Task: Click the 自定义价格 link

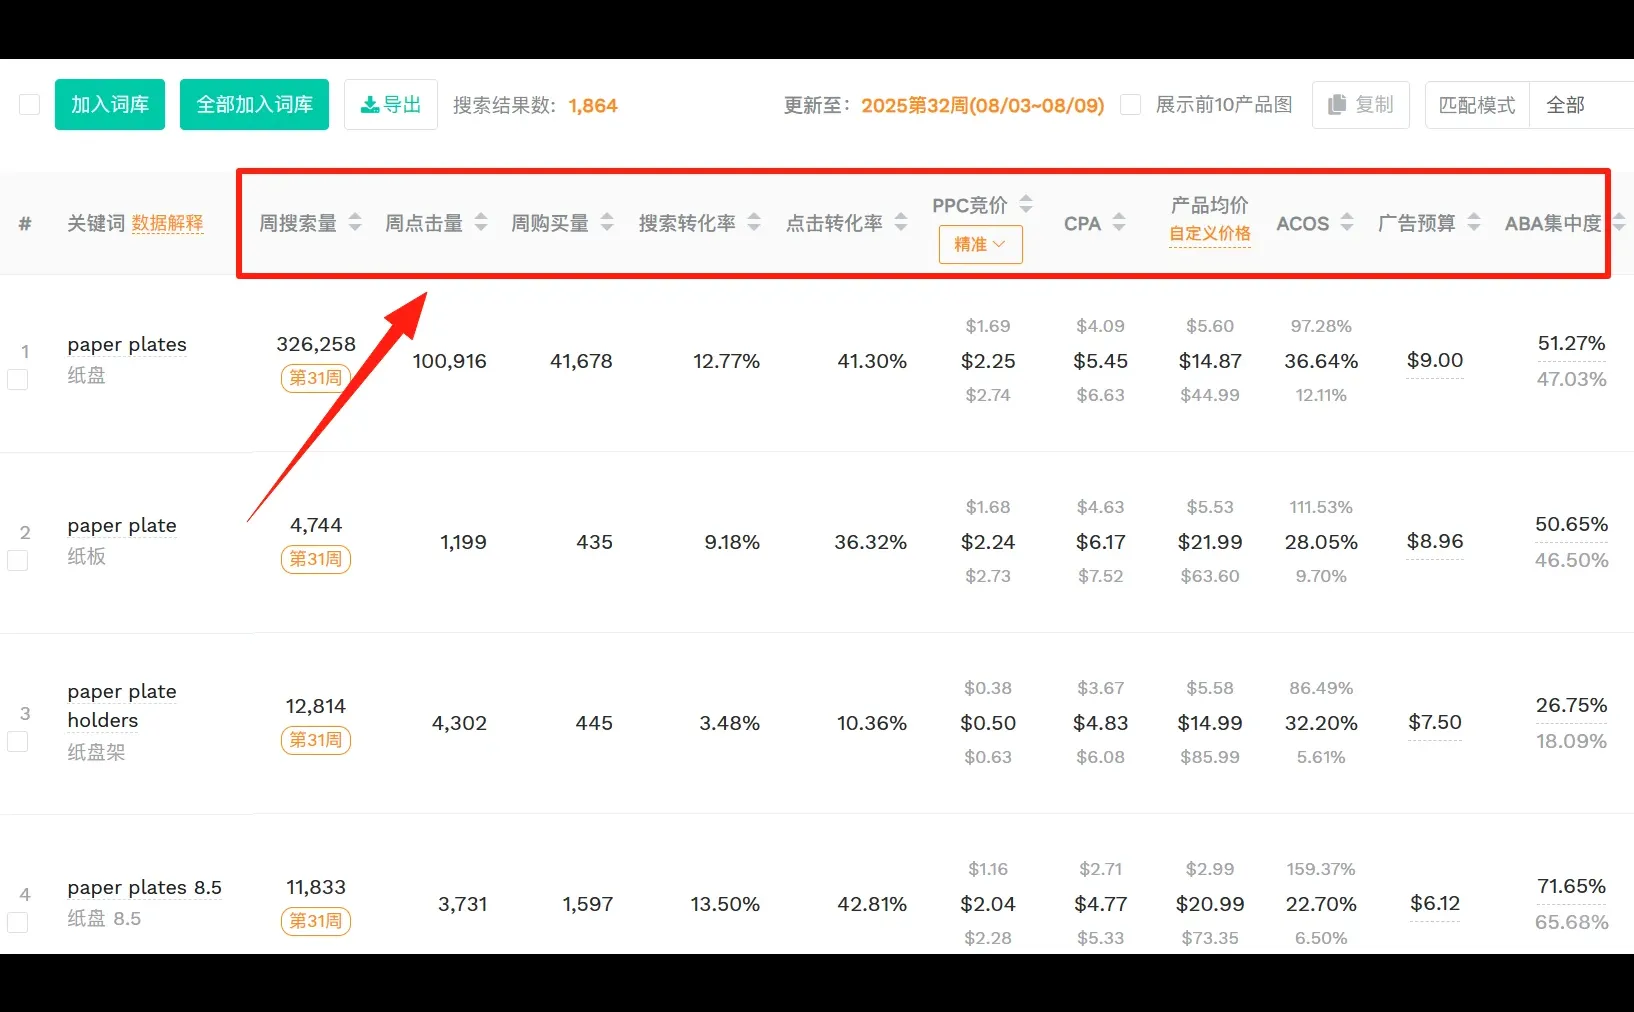Action: click(x=1210, y=233)
